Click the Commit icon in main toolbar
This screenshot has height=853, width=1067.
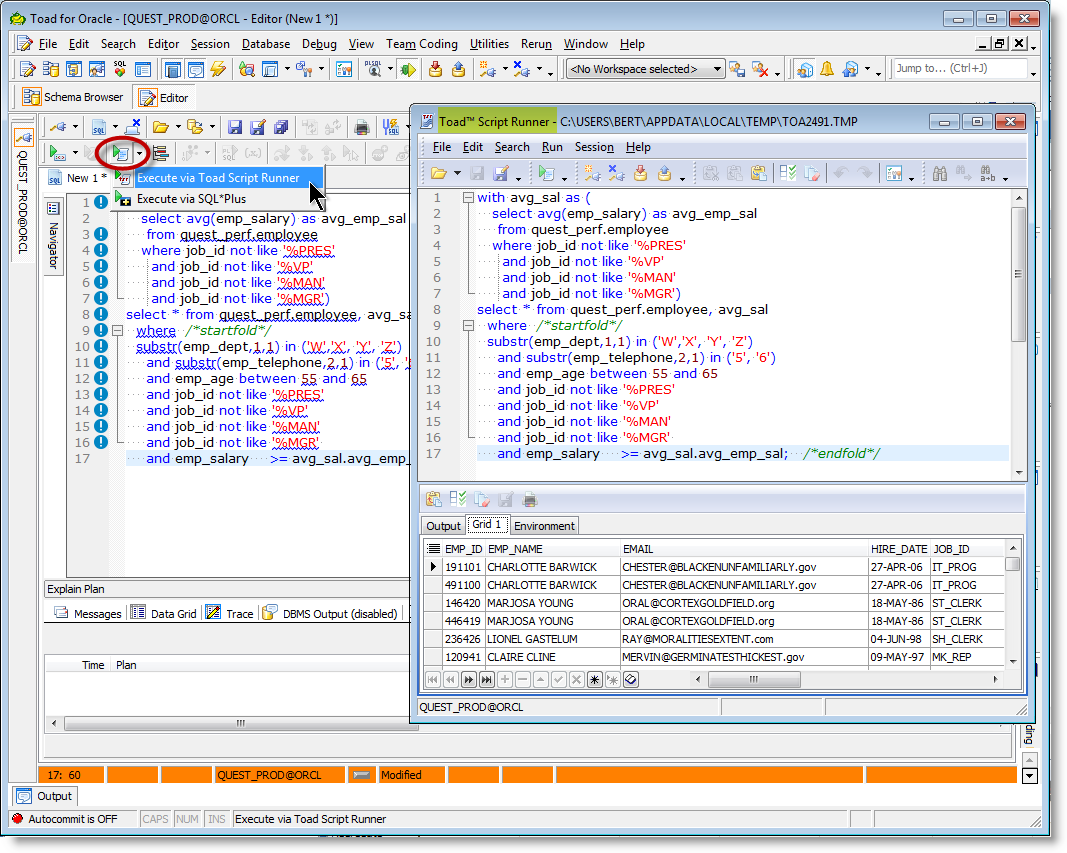tap(436, 69)
